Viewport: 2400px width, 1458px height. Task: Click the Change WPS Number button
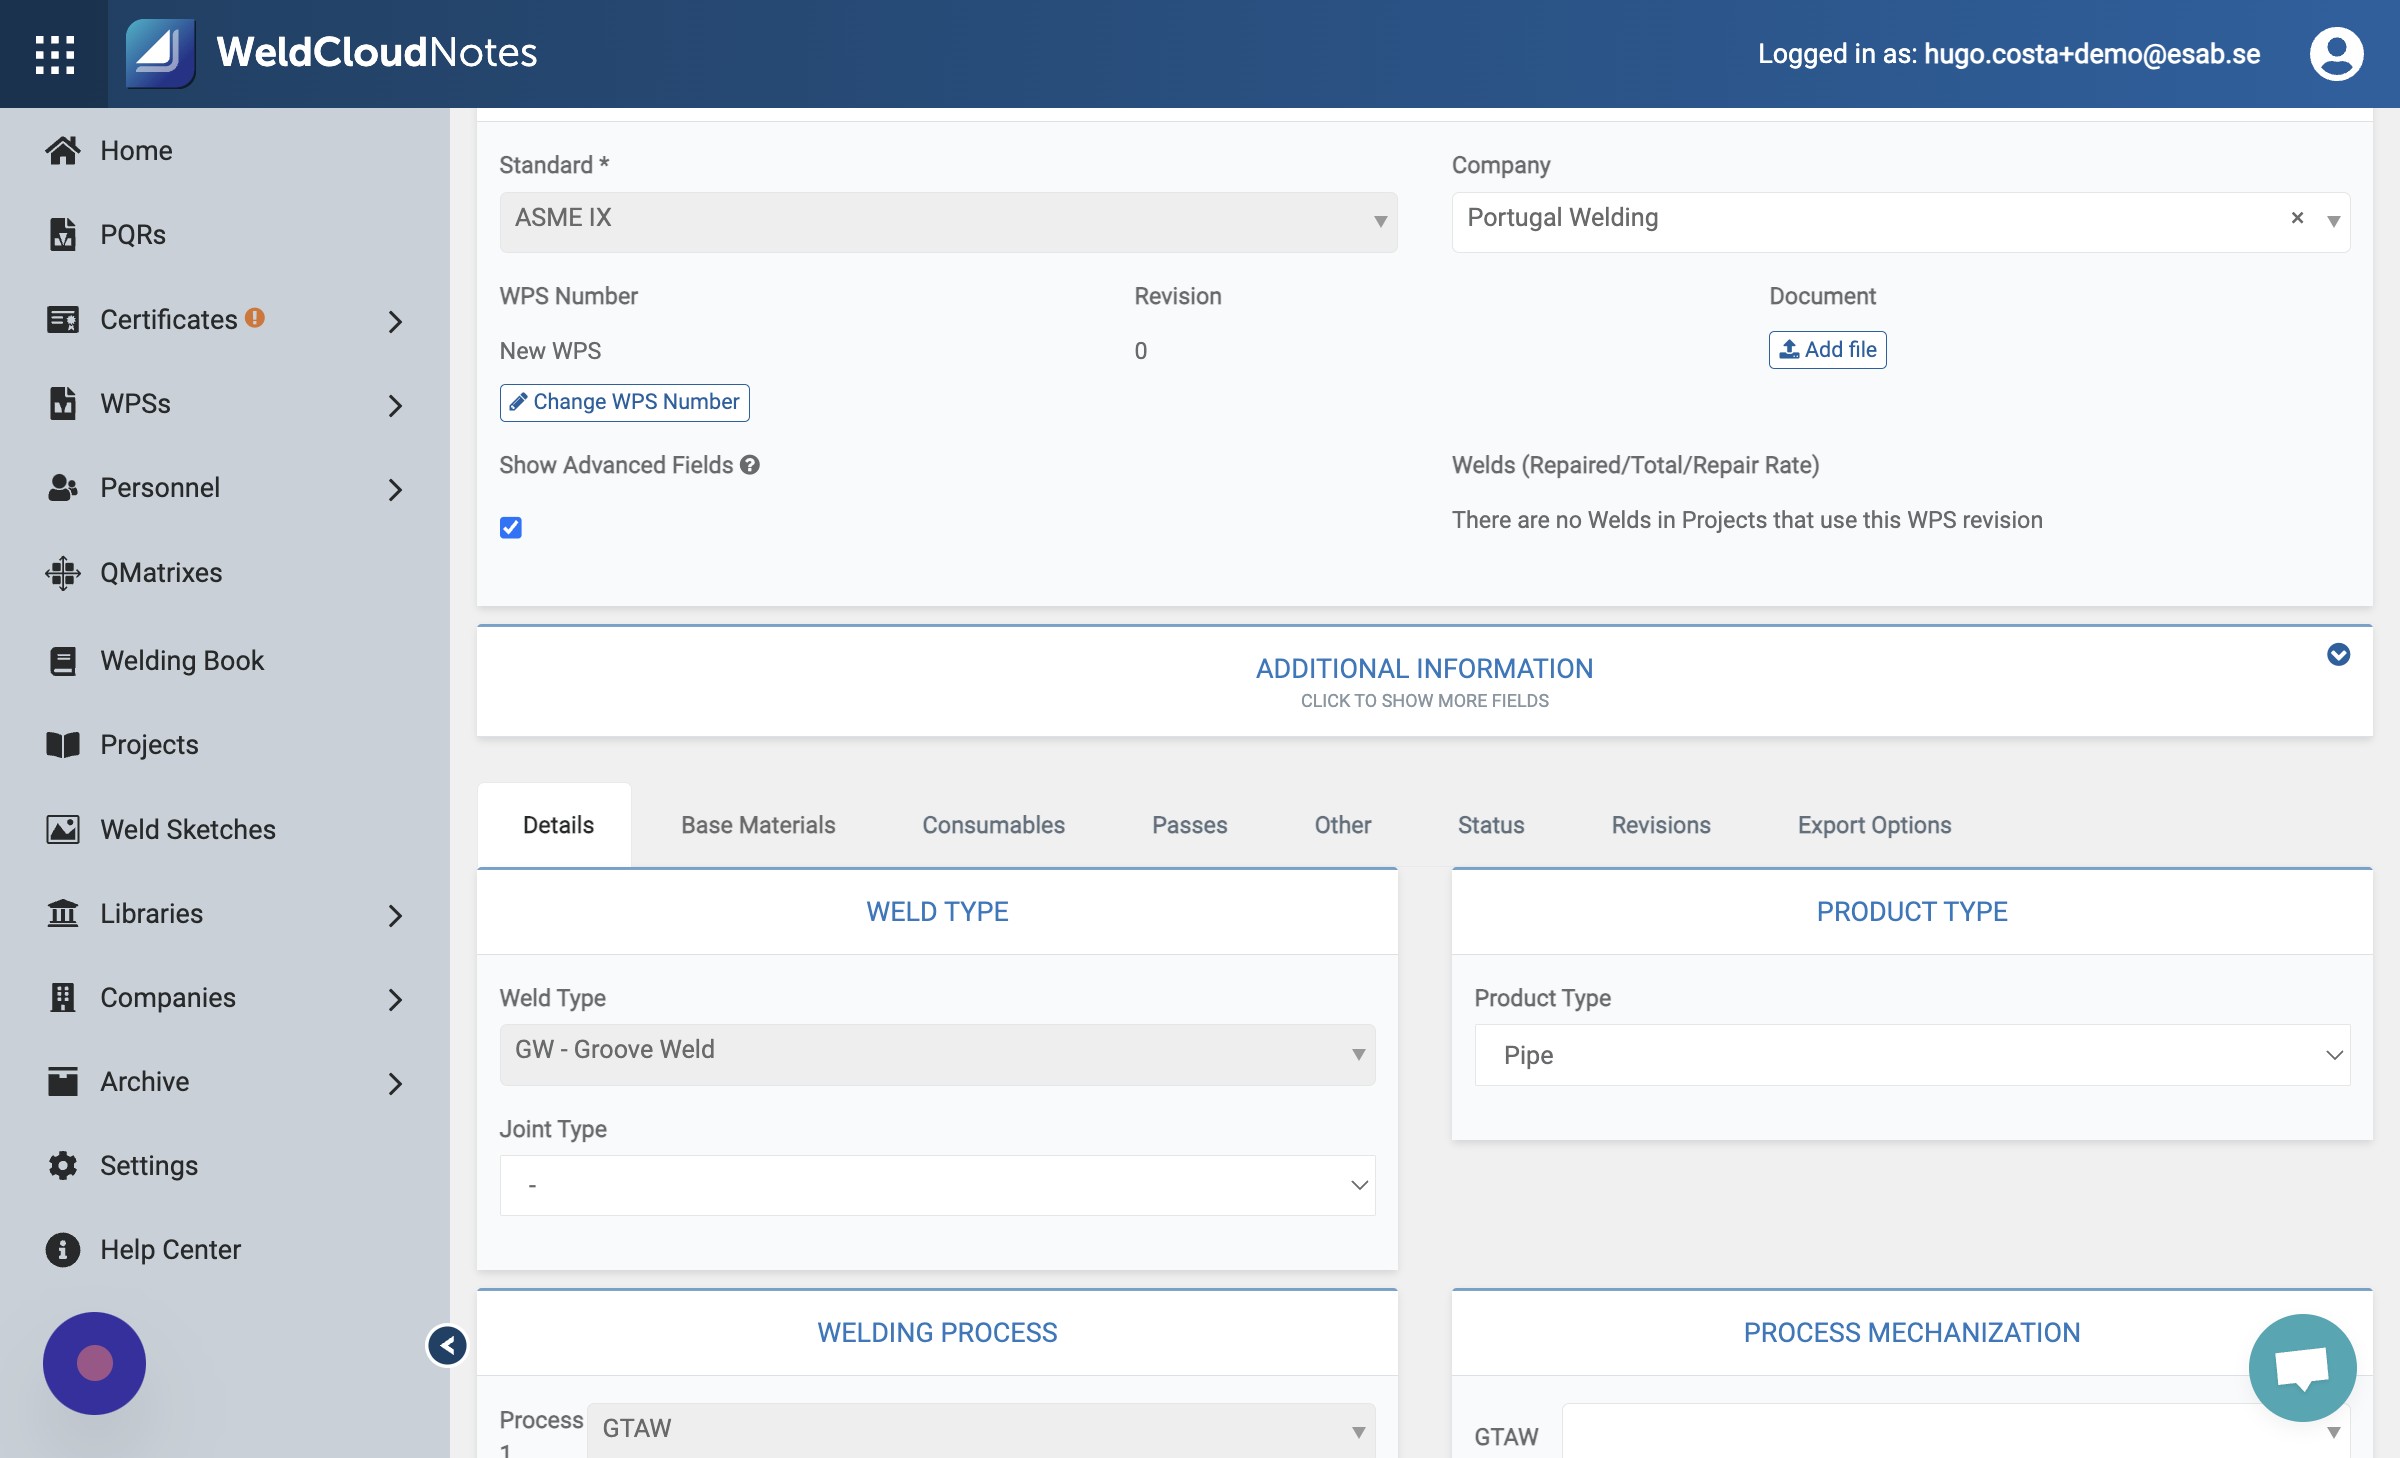click(624, 402)
